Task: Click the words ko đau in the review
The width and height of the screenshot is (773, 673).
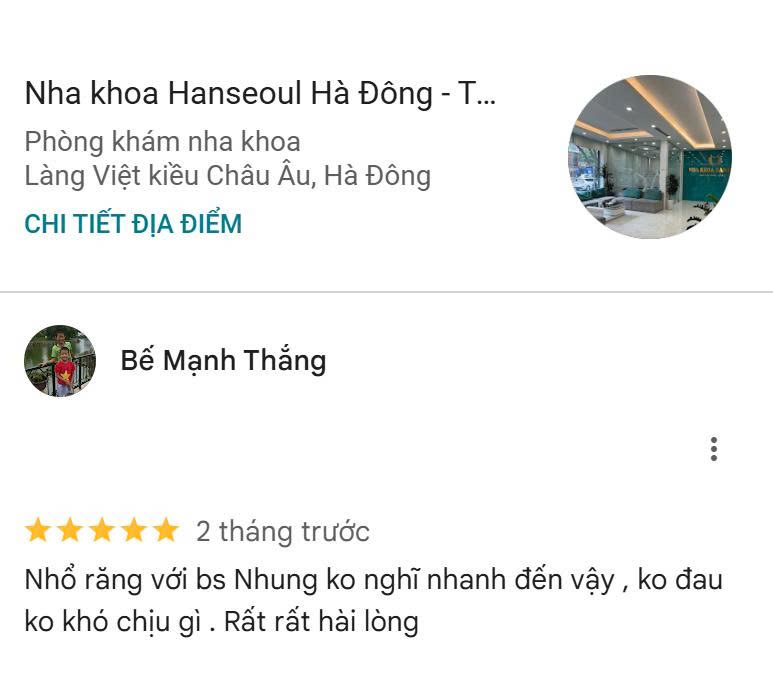Action: tap(680, 580)
